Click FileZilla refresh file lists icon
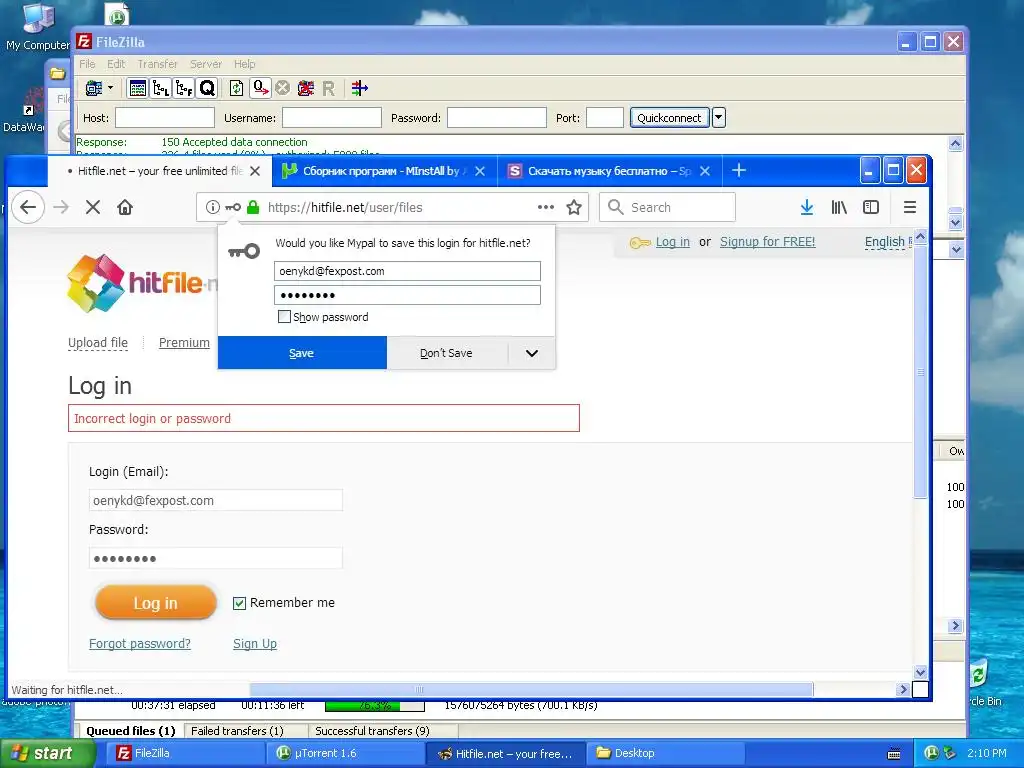 (236, 88)
